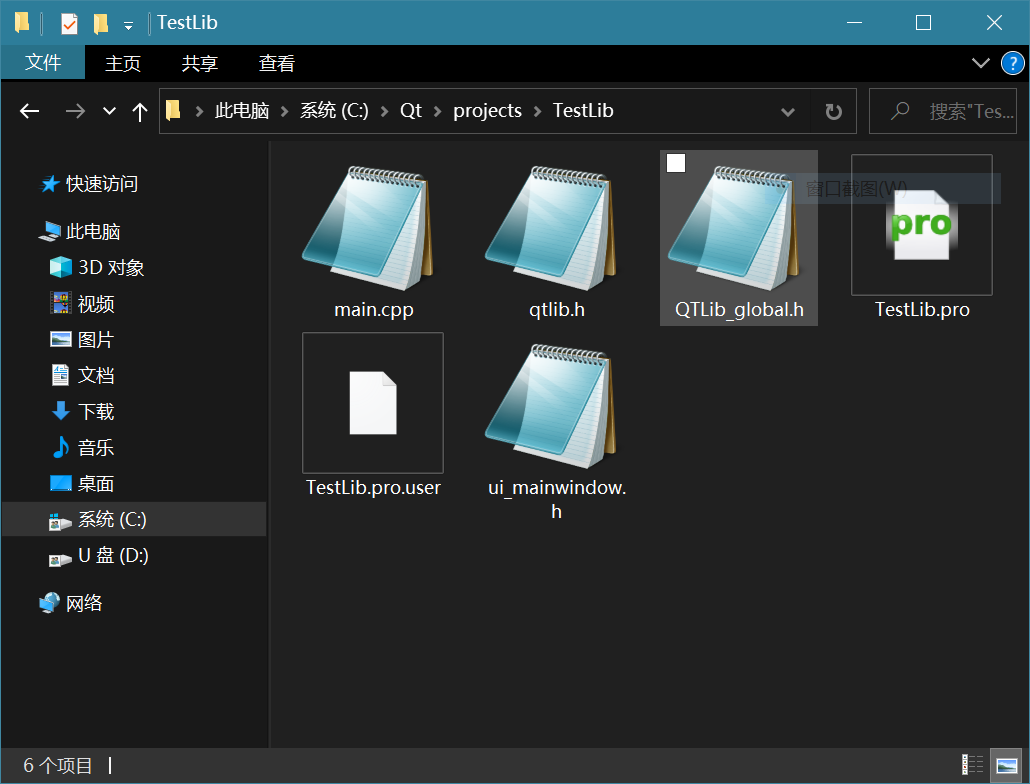Open the recent locations dropdown arrow

tap(109, 111)
